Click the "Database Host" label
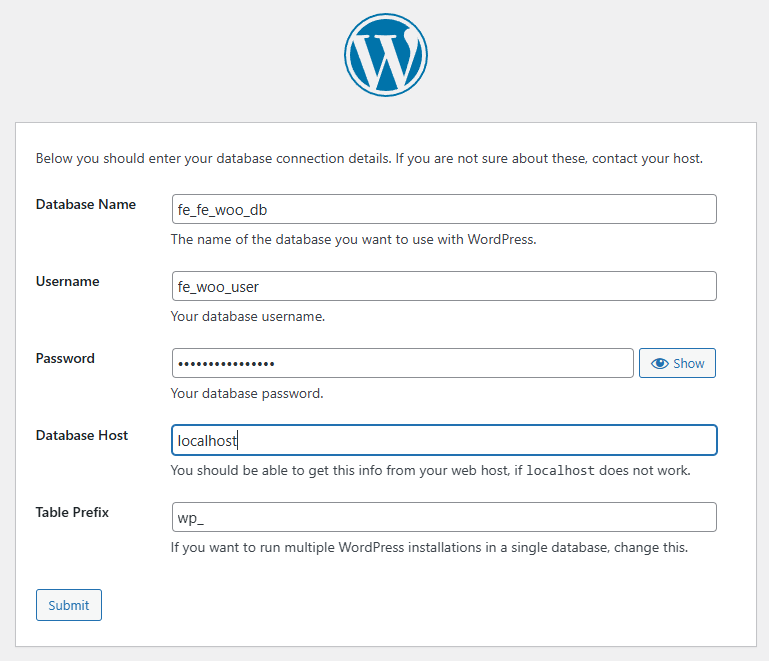 pyautogui.click(x=82, y=435)
